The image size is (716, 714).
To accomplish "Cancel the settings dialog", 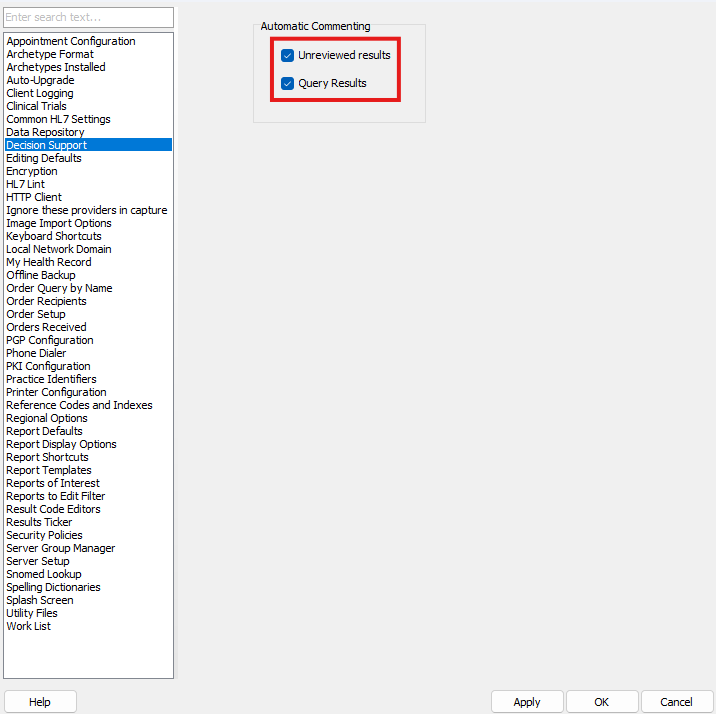I will click(677, 702).
